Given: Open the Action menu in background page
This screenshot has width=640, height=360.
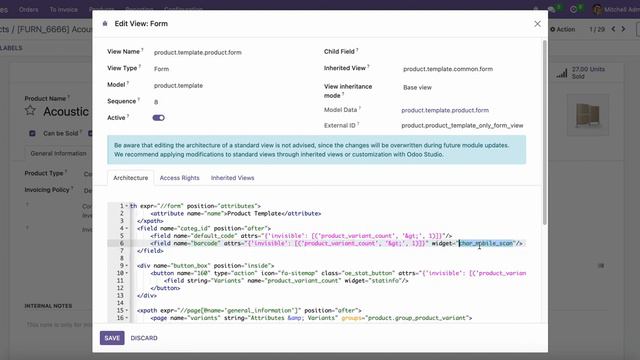Looking at the screenshot, I should coord(562,29).
